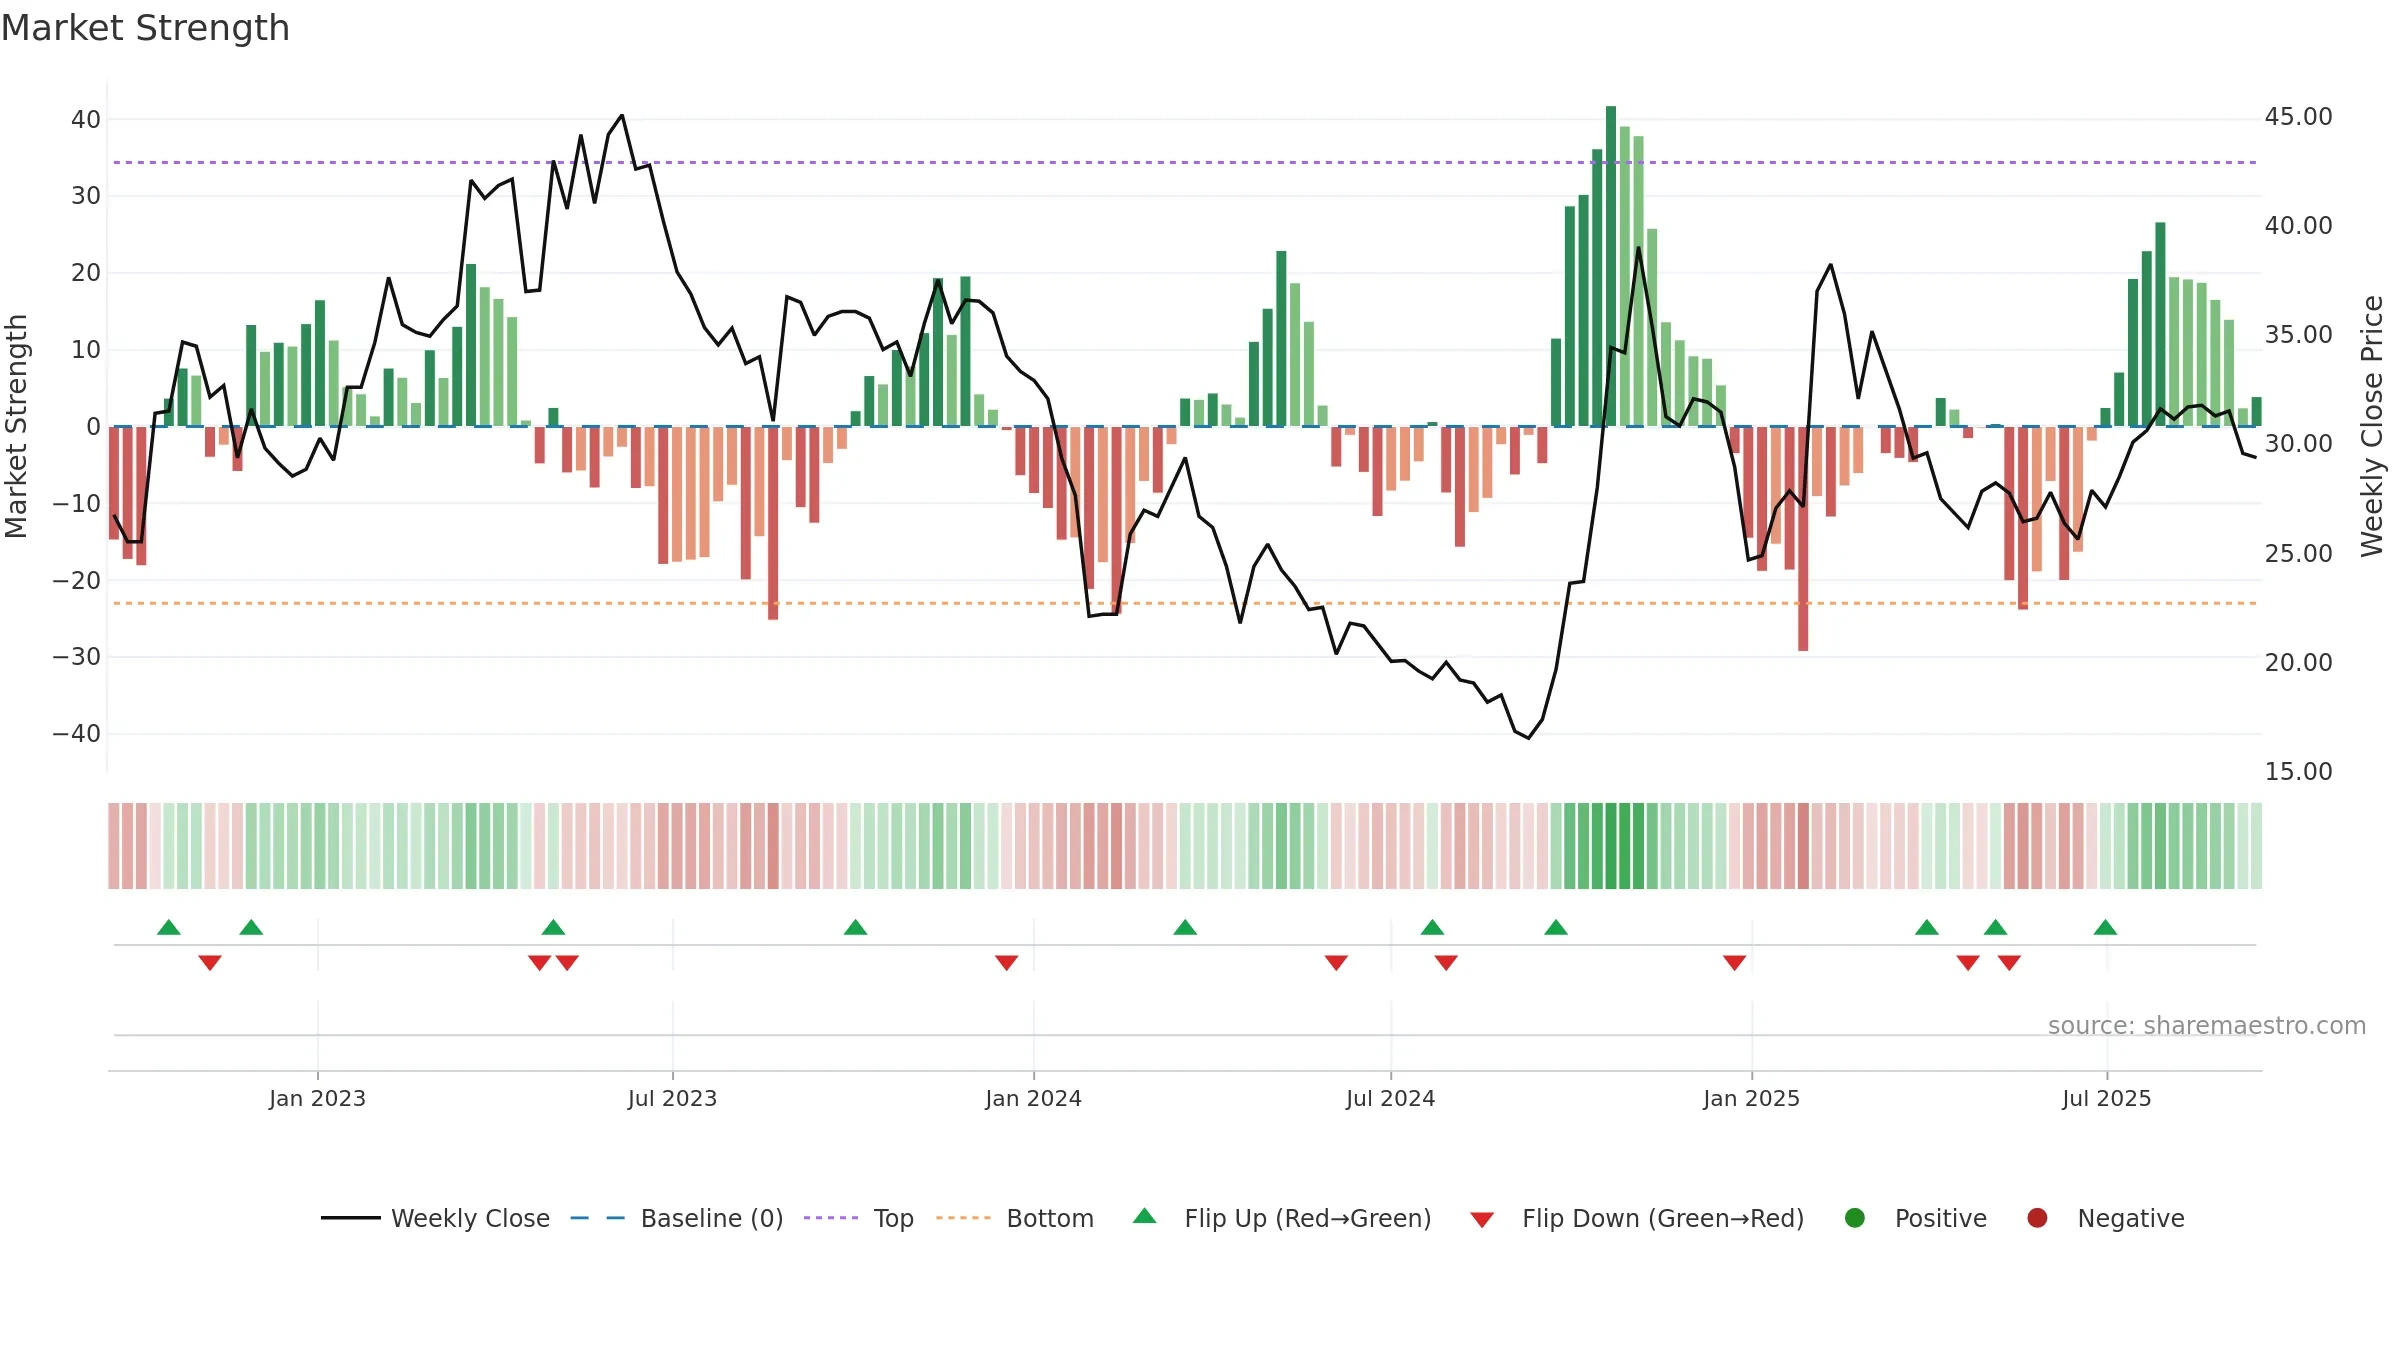Click the first green flip-up triangle marker
Screen dimensions: 2400x1350
[x=169, y=927]
